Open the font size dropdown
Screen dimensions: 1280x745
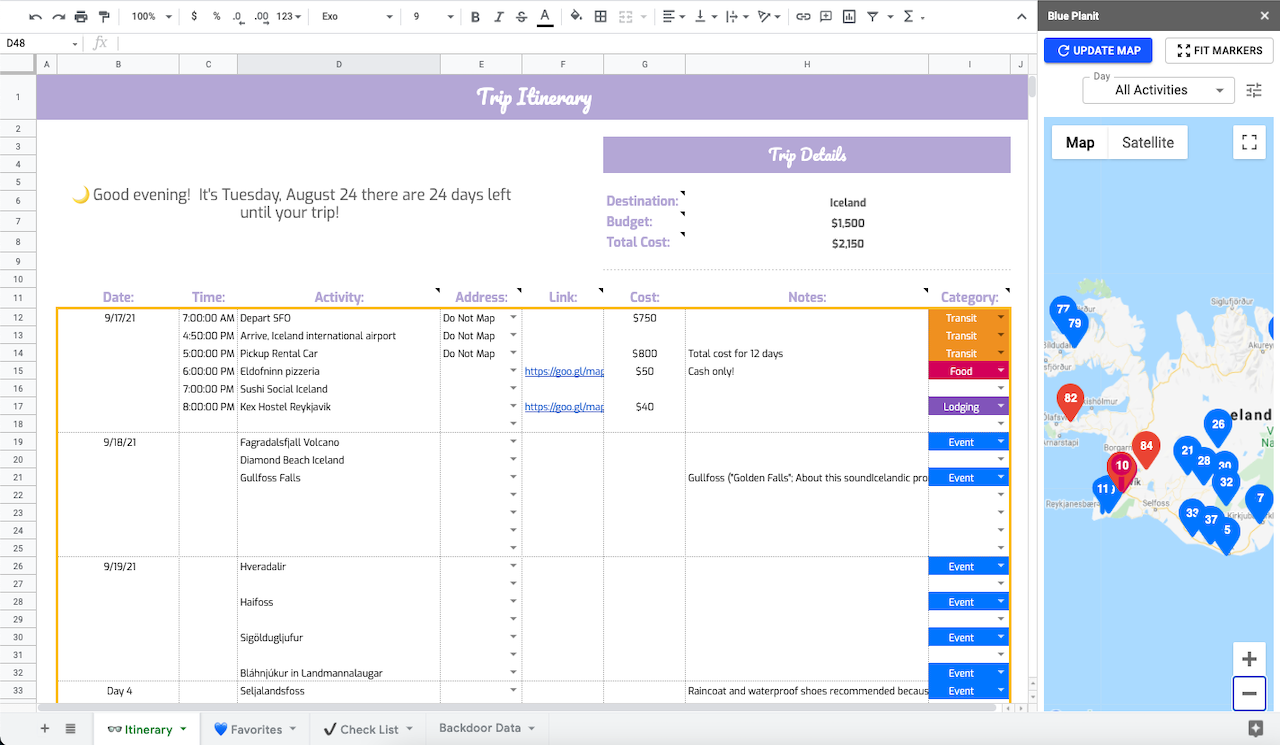point(432,17)
